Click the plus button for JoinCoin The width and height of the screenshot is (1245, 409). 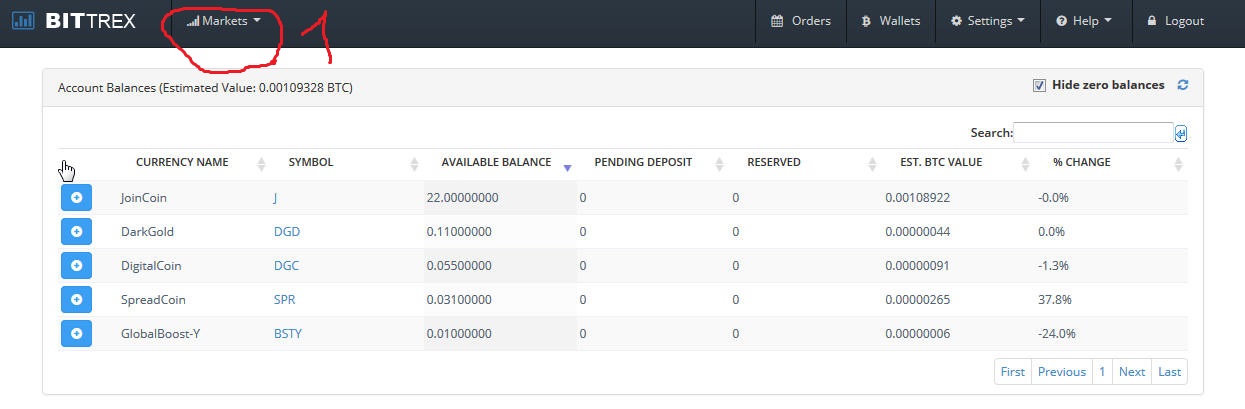(76, 197)
